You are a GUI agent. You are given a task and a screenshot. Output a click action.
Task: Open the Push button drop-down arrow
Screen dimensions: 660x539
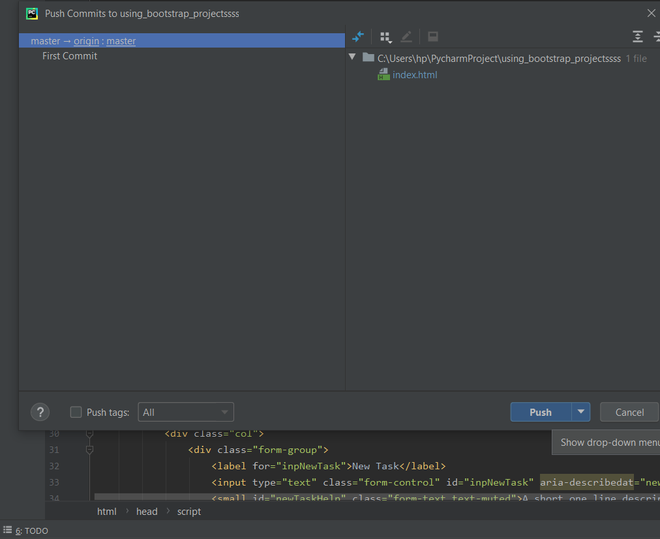click(581, 412)
